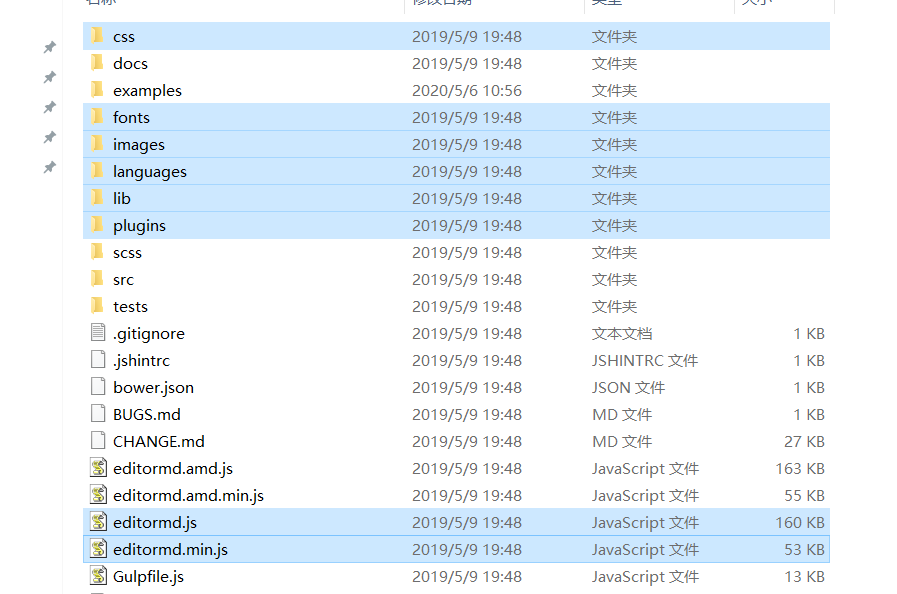Click the .jshintrc file icon

point(98,359)
